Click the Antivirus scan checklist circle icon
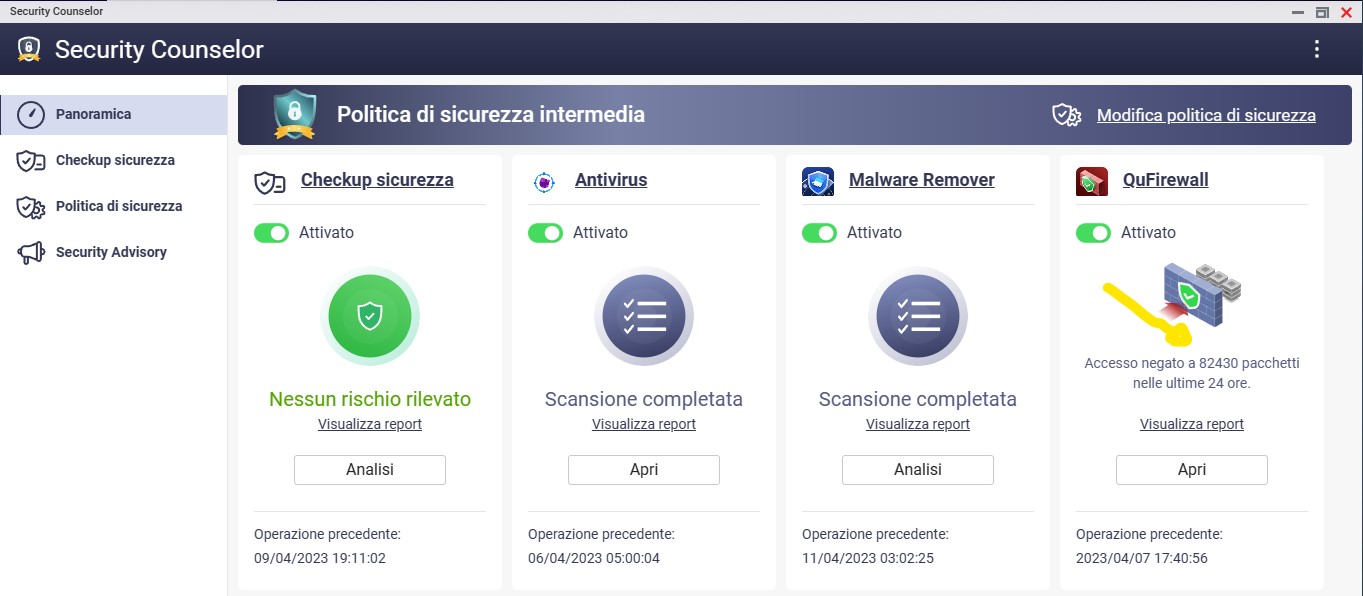The height and width of the screenshot is (596, 1363). click(644, 317)
